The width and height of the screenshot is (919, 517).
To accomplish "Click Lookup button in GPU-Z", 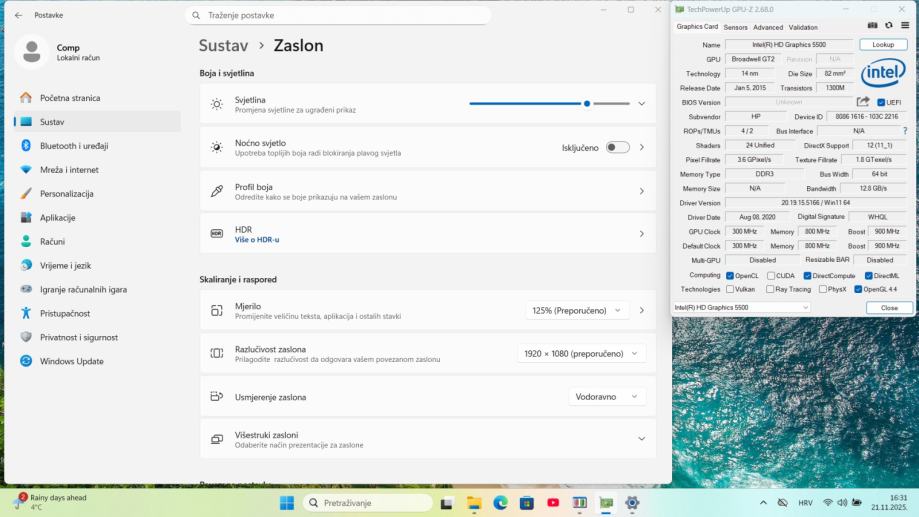I will coord(883,45).
